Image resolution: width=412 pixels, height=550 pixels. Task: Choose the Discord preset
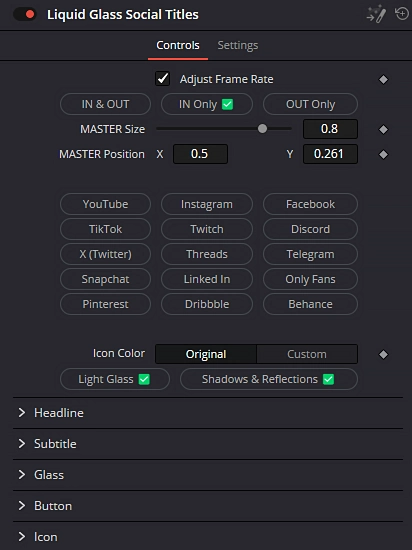pyautogui.click(x=310, y=229)
